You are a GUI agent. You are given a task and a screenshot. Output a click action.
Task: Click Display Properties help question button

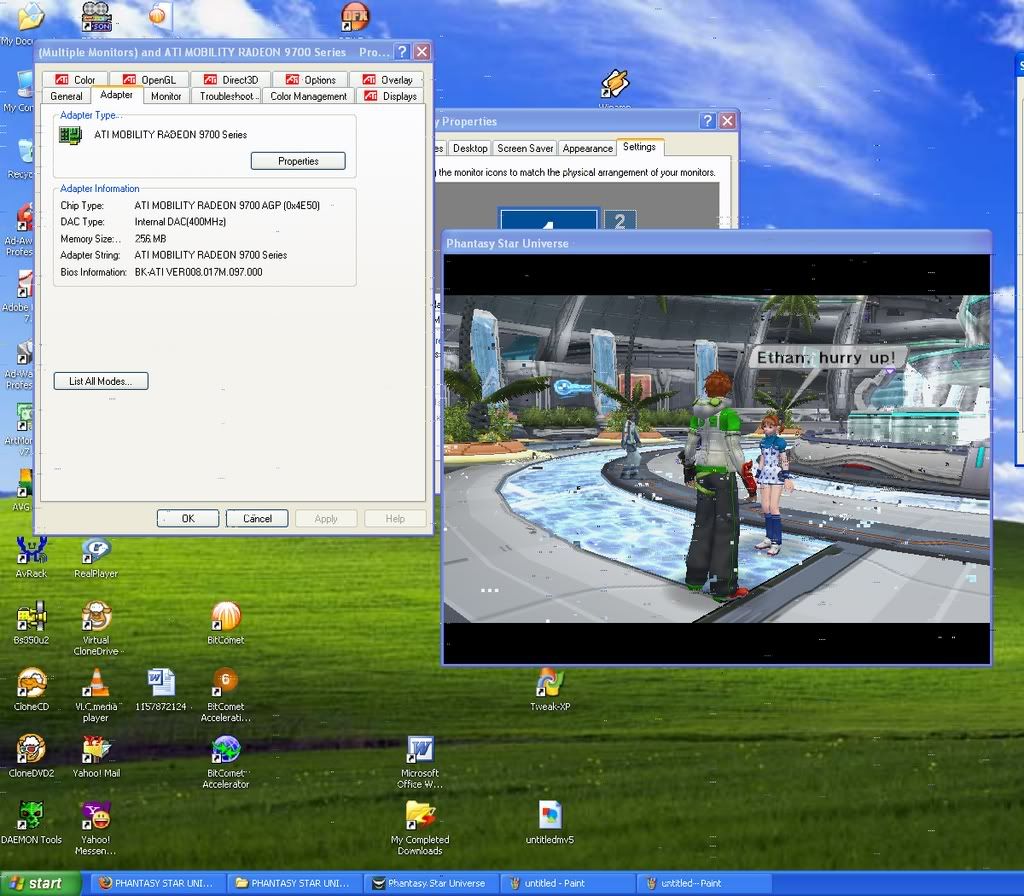pyautogui.click(x=707, y=121)
